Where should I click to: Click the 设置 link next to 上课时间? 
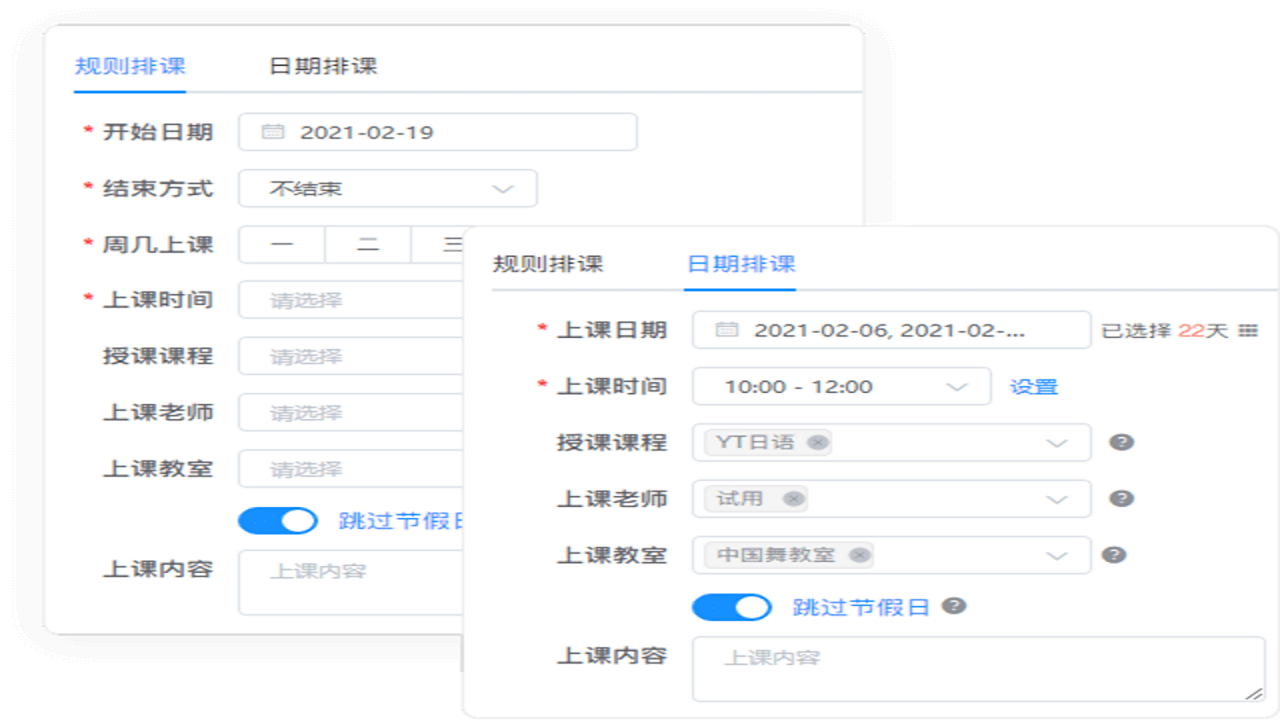(1032, 386)
